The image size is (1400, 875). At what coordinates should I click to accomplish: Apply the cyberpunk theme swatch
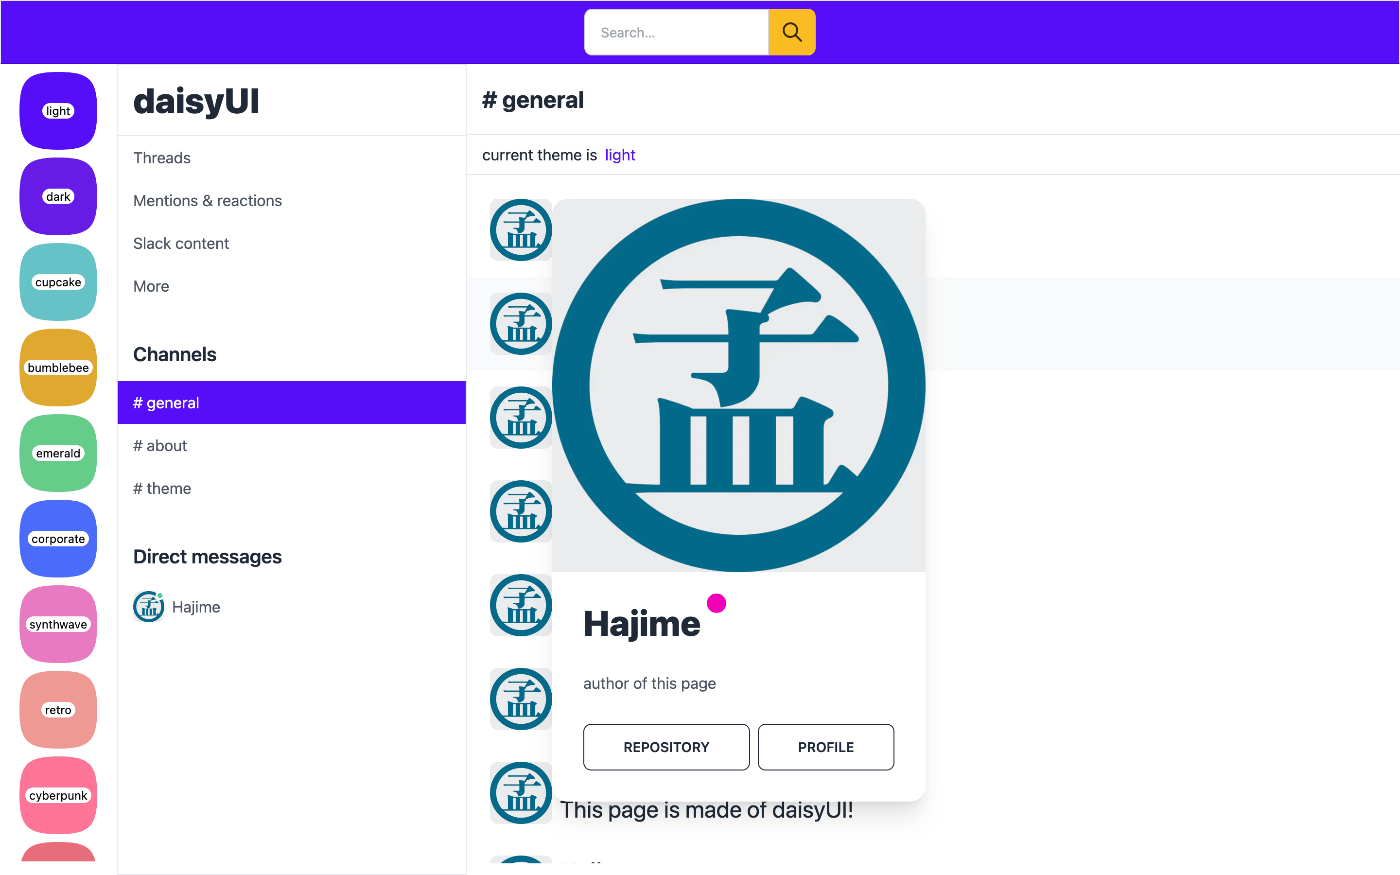click(58, 795)
